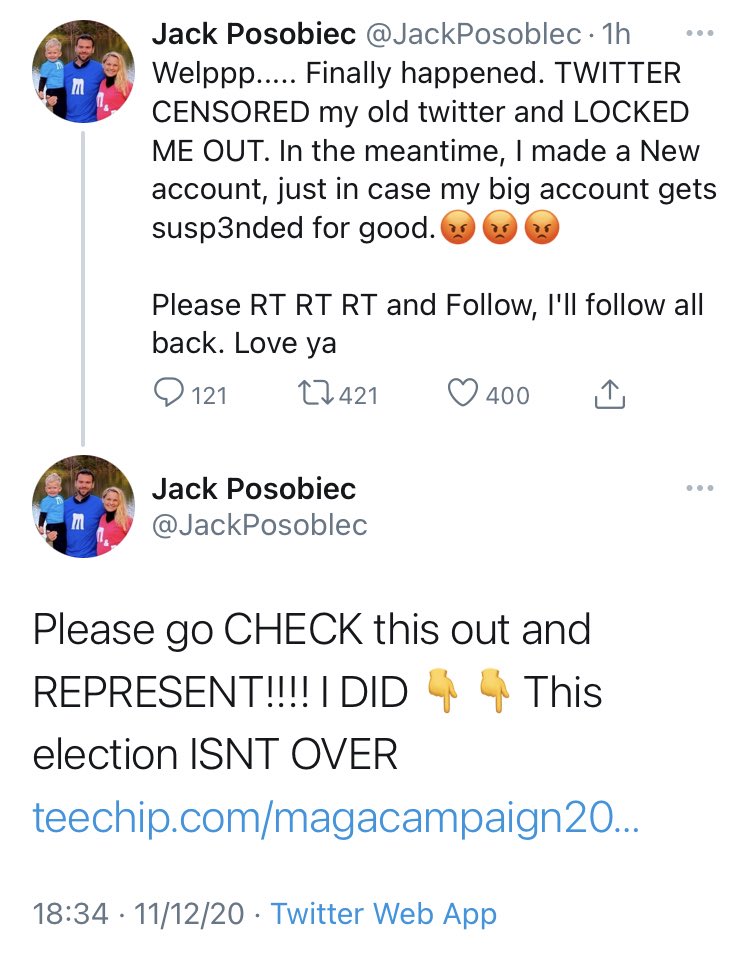Reply to the first tweet via comment icon

click(168, 393)
